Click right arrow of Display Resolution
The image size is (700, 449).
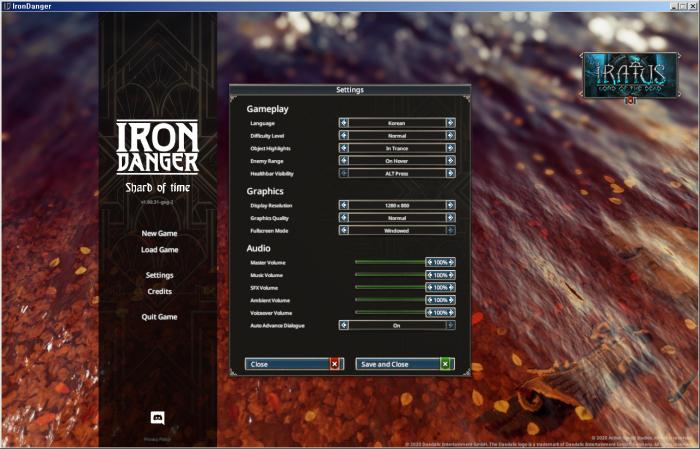click(x=450, y=205)
